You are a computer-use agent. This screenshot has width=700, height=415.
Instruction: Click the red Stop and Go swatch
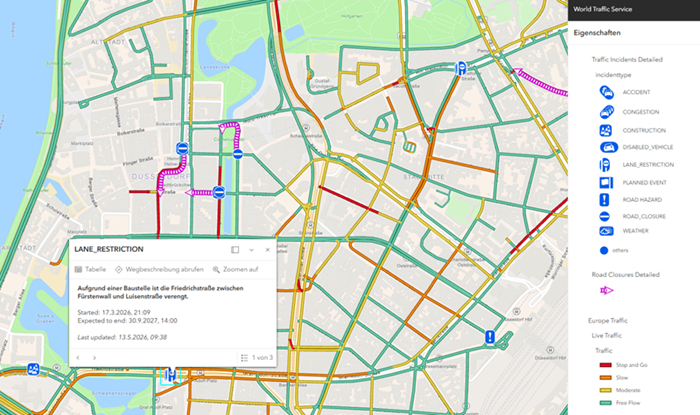point(605,365)
